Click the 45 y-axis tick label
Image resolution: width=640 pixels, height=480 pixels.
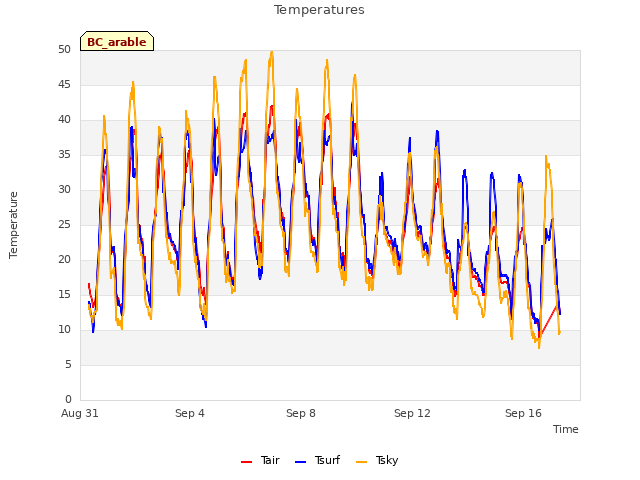(64, 84)
